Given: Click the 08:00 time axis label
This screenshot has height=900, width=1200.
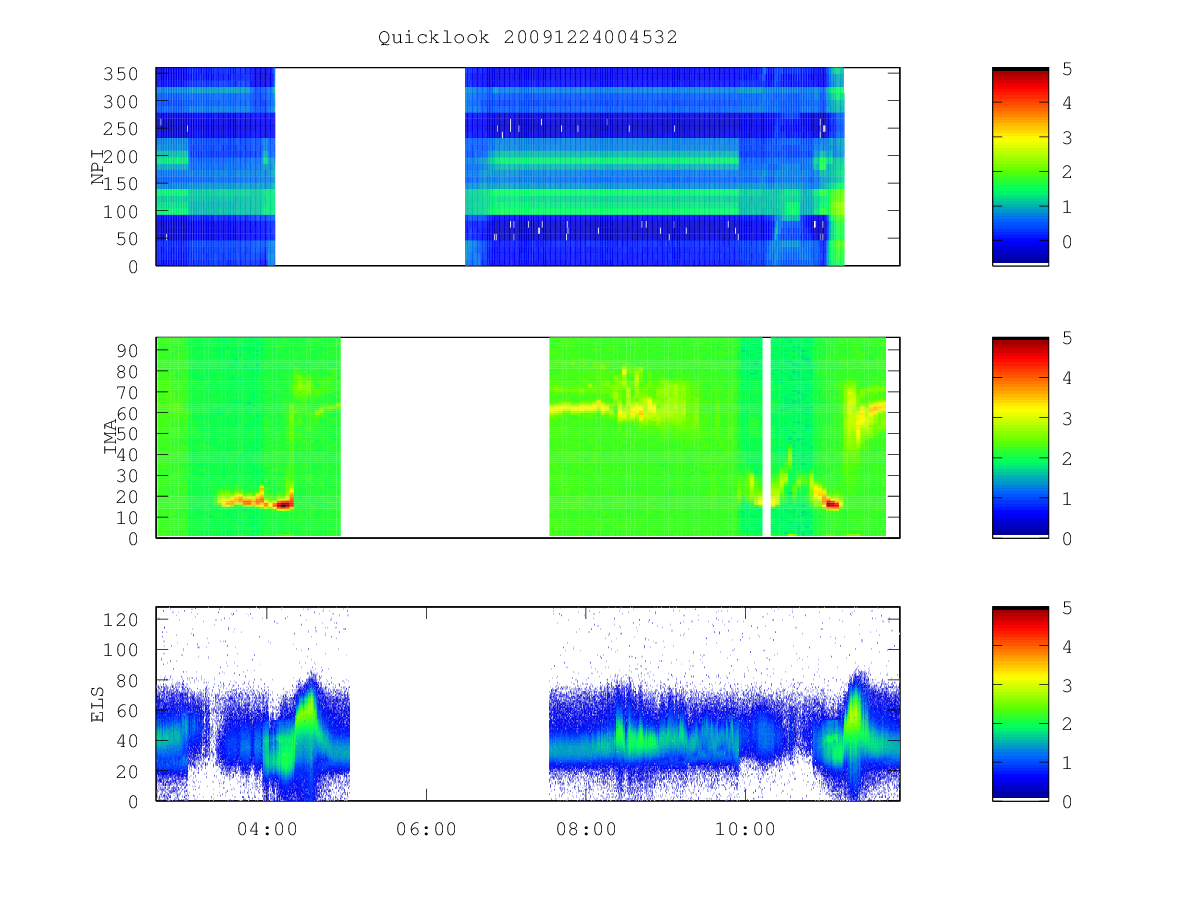Looking at the screenshot, I should tap(587, 829).
